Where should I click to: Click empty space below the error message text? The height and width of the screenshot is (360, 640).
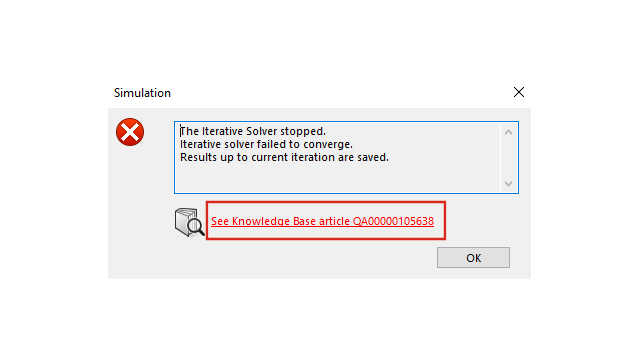[x=337, y=178]
